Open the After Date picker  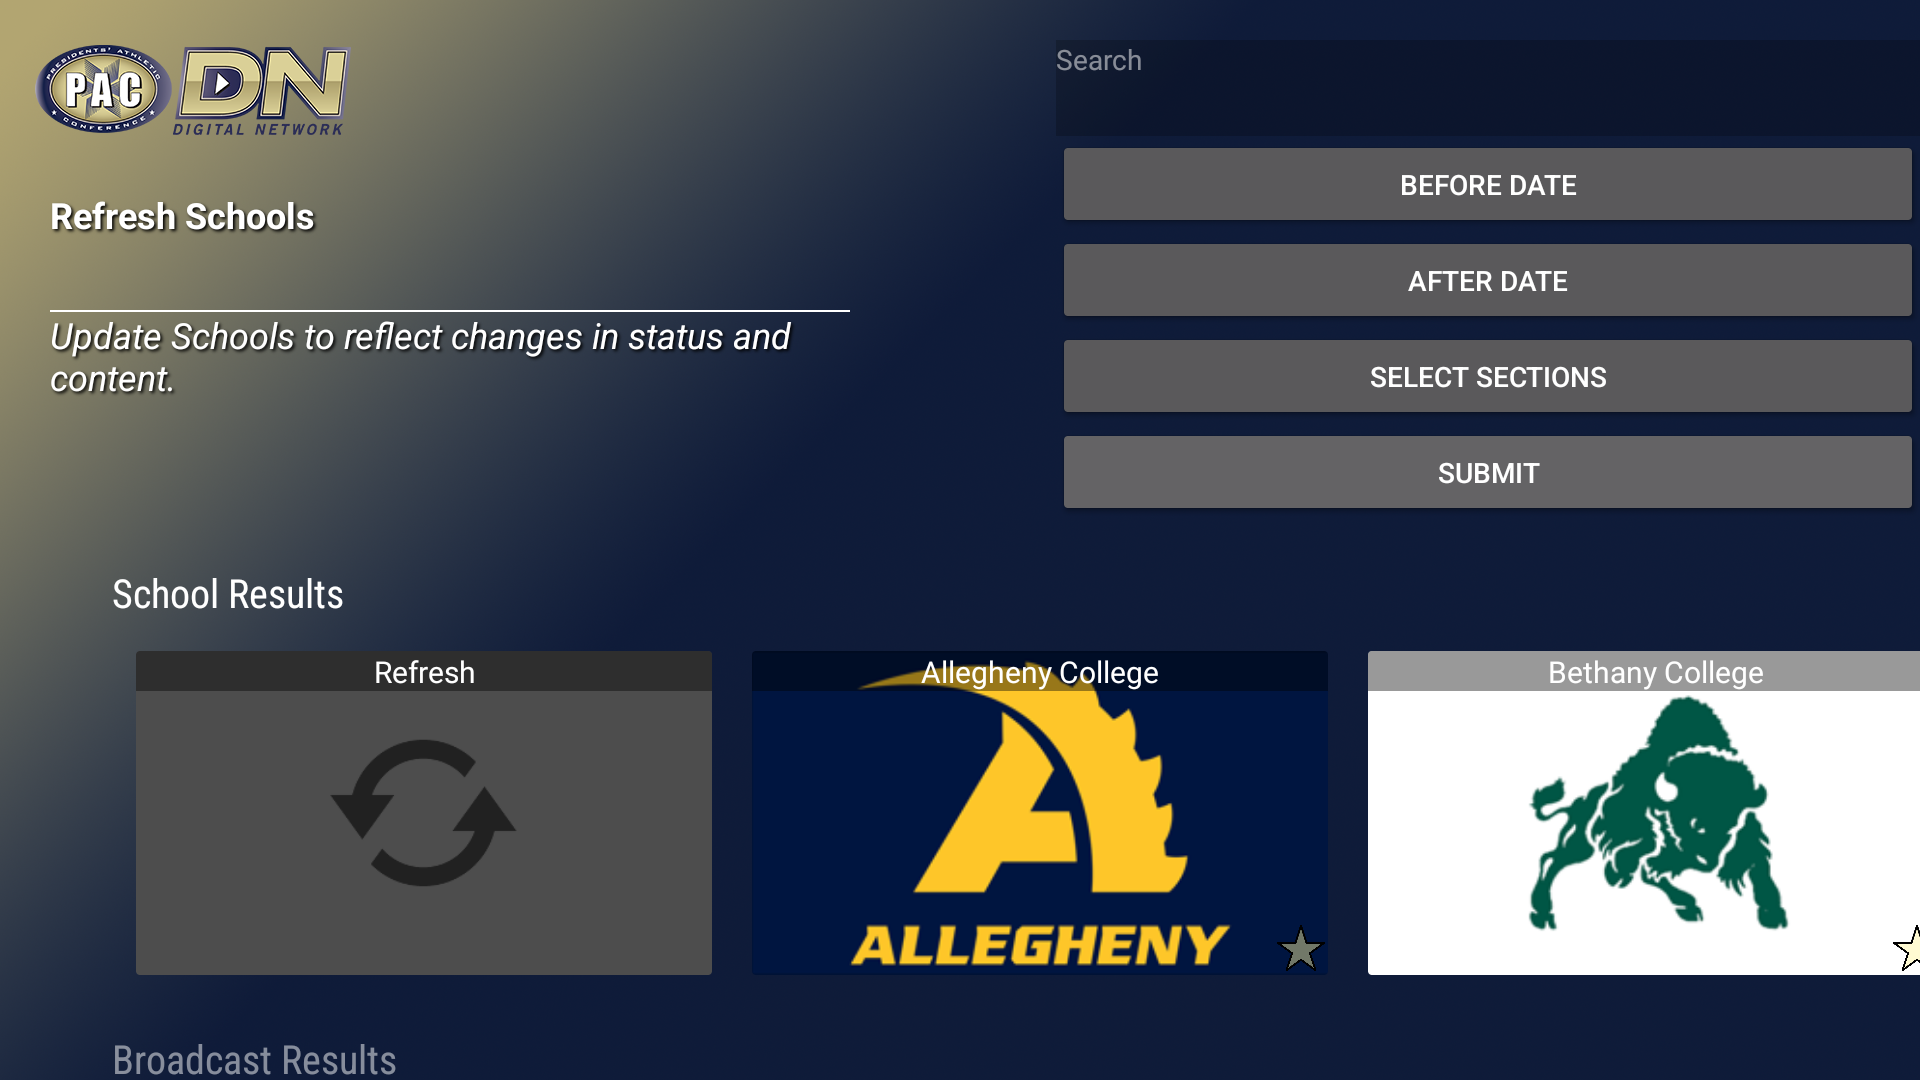click(1487, 281)
